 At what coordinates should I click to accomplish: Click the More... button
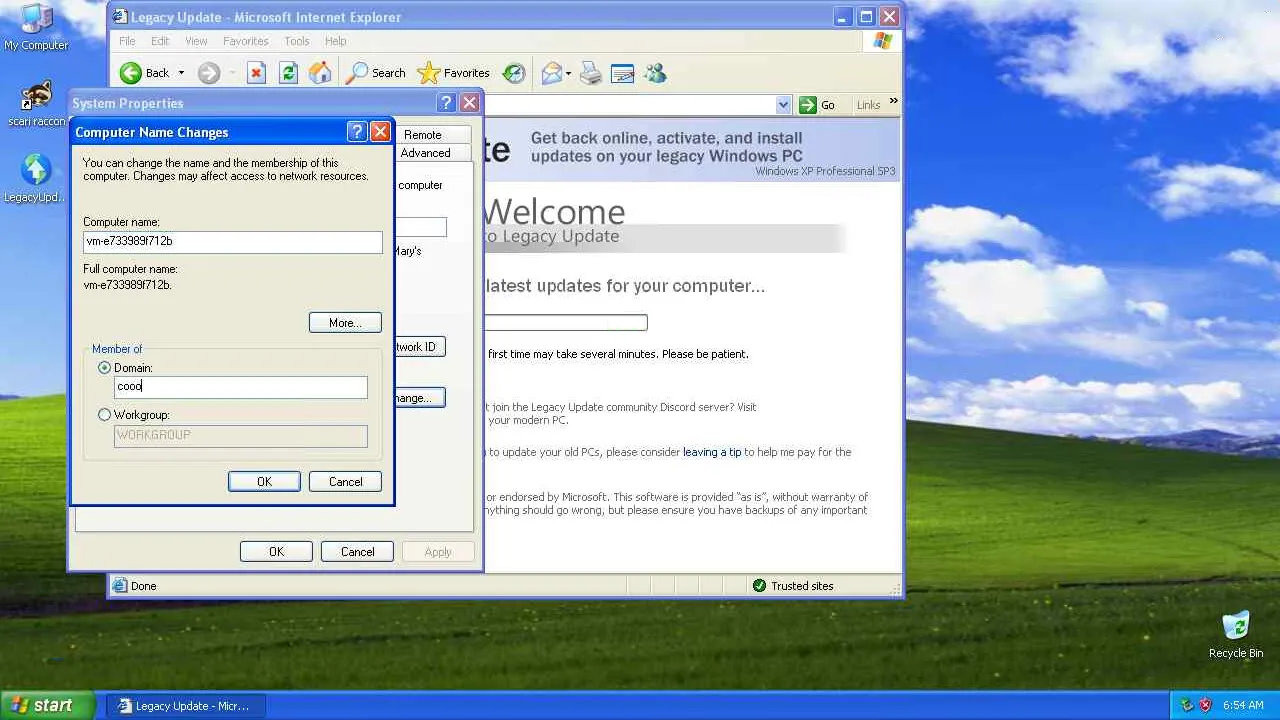[x=345, y=323]
